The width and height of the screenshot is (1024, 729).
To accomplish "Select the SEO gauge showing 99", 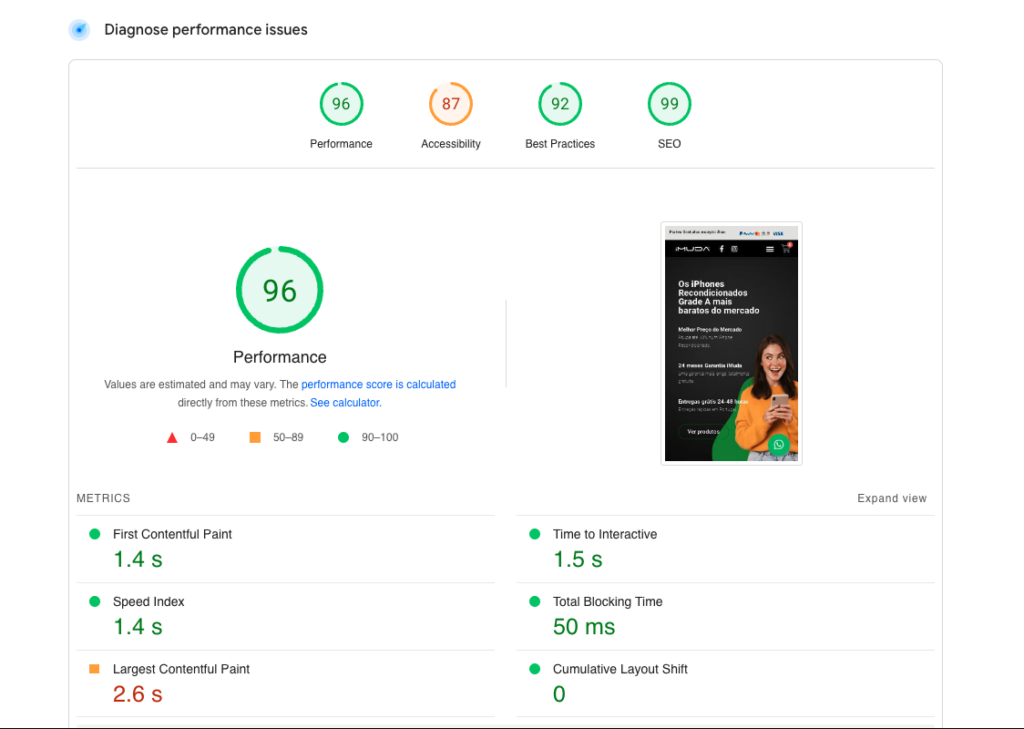I will (668, 103).
